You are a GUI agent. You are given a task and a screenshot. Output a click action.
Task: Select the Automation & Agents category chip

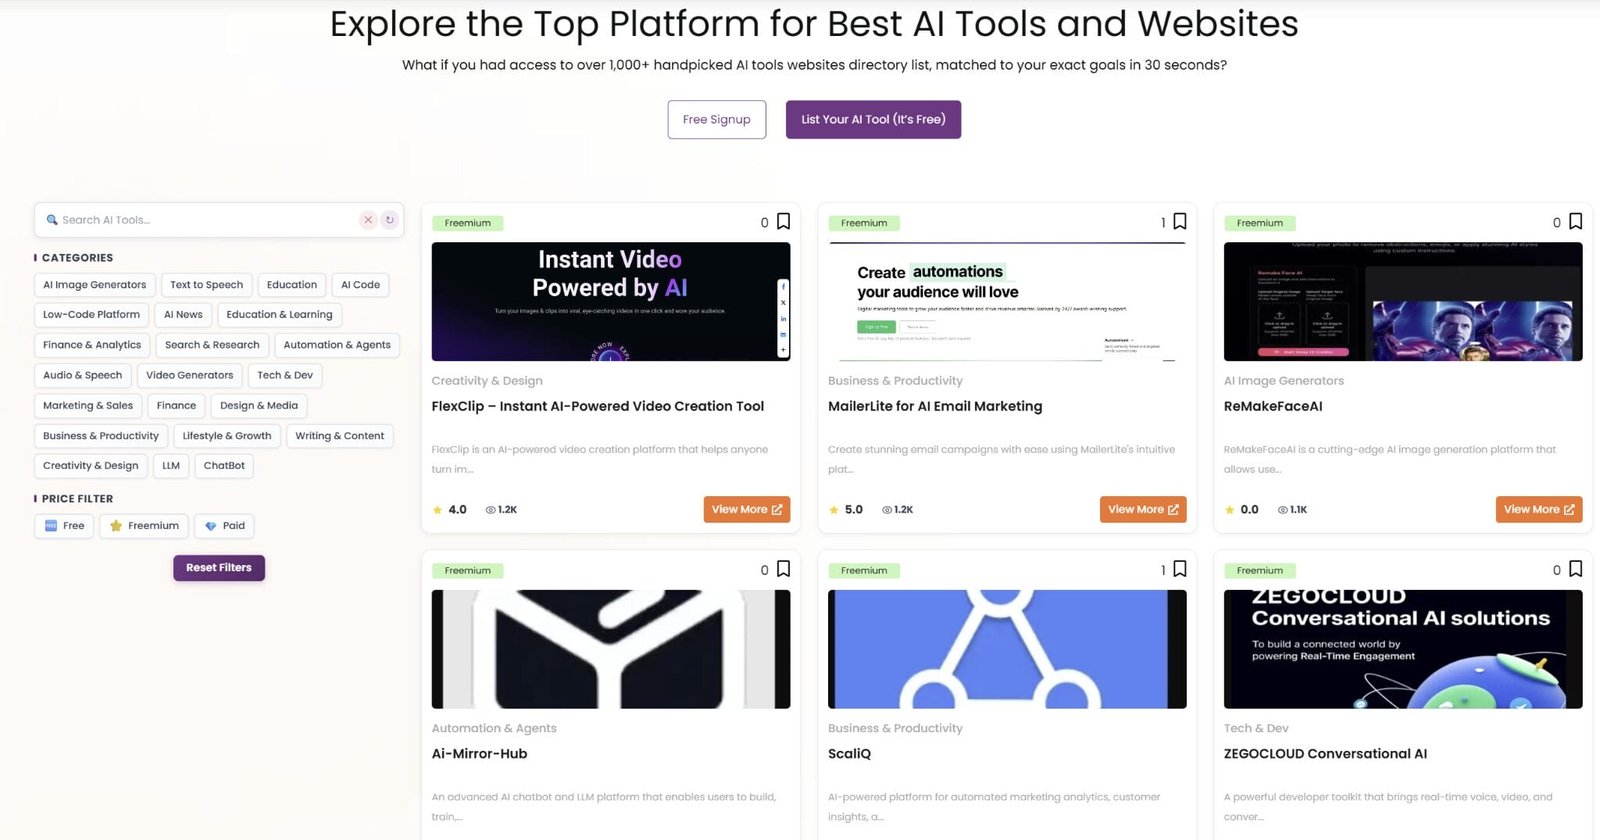(337, 345)
